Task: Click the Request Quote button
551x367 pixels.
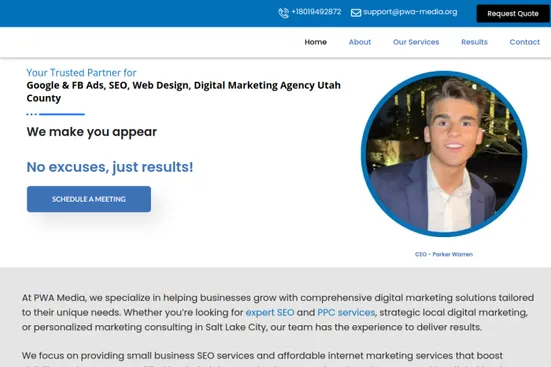Action: (x=513, y=13)
